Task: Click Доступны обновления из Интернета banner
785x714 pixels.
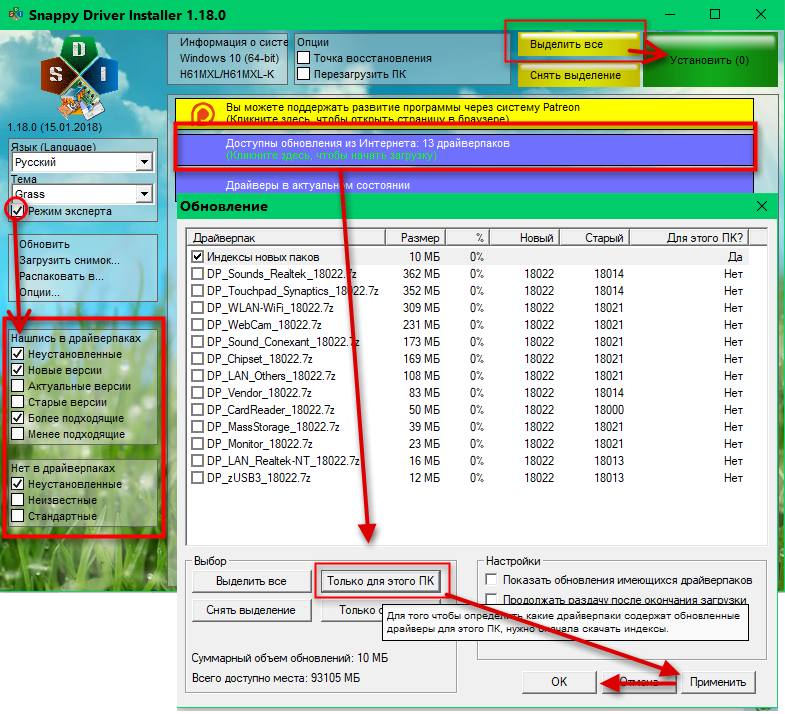Action: pyautogui.click(x=465, y=149)
